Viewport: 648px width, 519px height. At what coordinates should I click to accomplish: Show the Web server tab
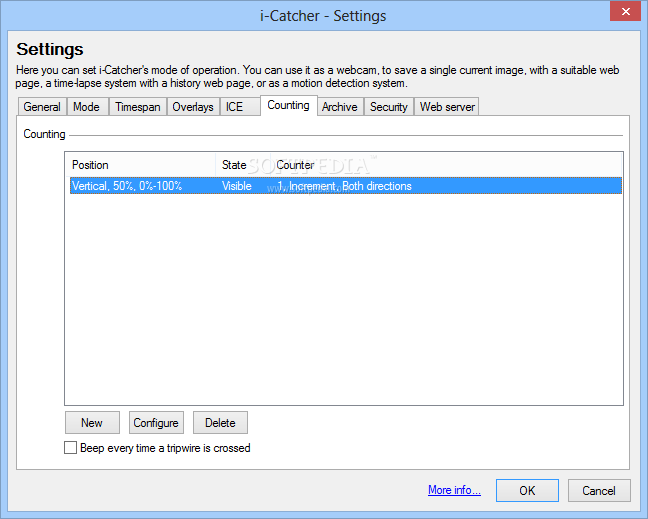447,107
